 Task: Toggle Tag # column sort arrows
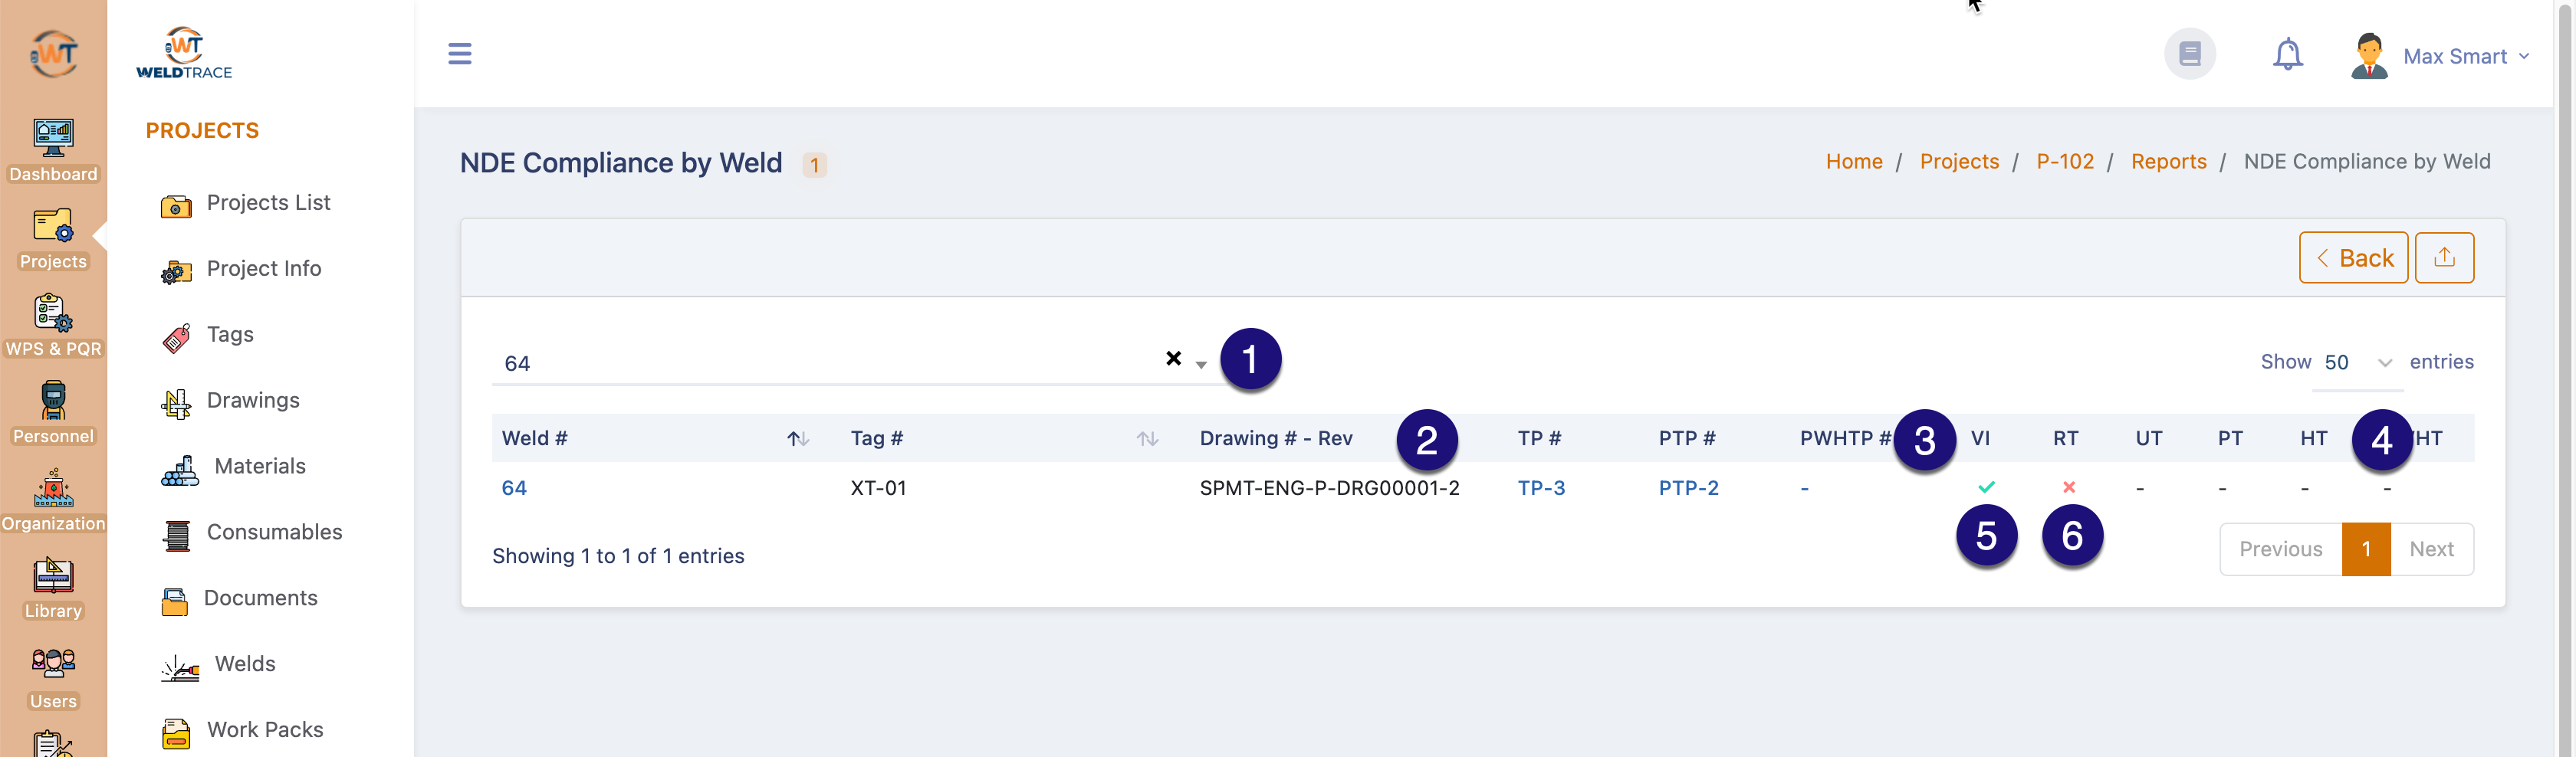pos(1147,439)
